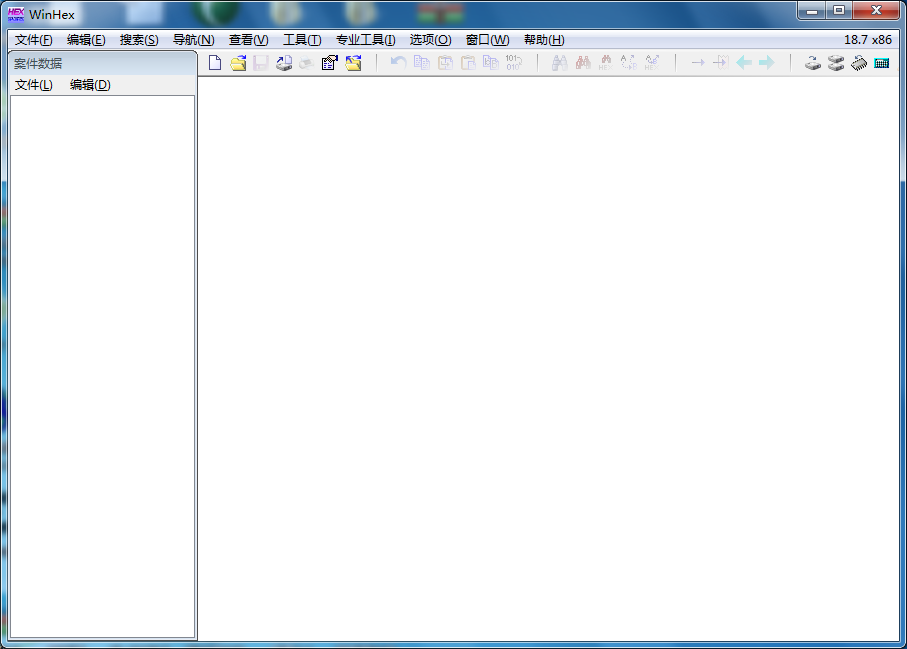Click the Undo arrow icon
This screenshot has width=907, height=649.
[398, 63]
